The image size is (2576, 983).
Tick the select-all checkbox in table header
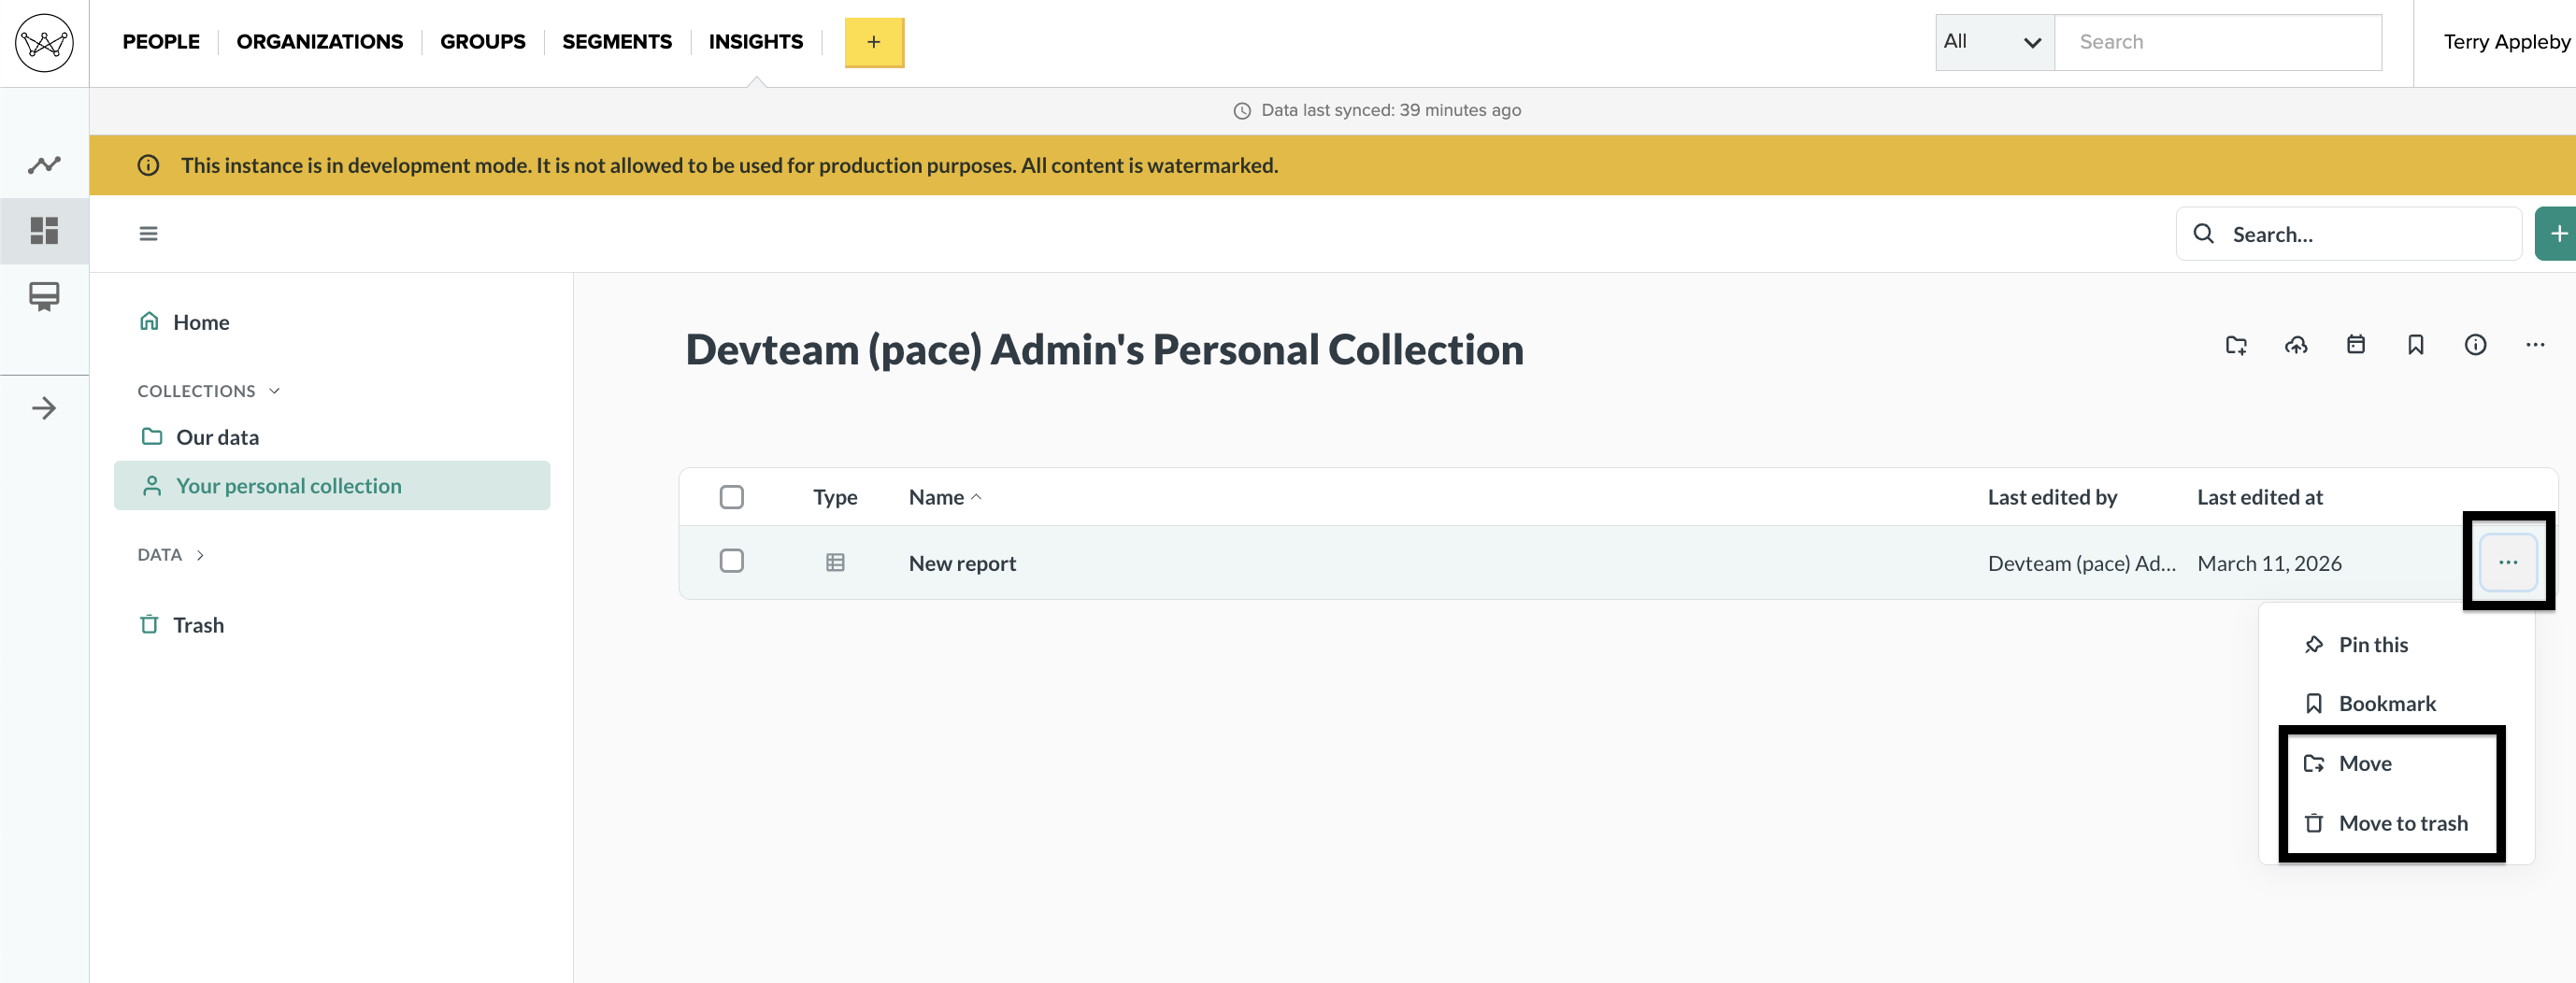[732, 497]
